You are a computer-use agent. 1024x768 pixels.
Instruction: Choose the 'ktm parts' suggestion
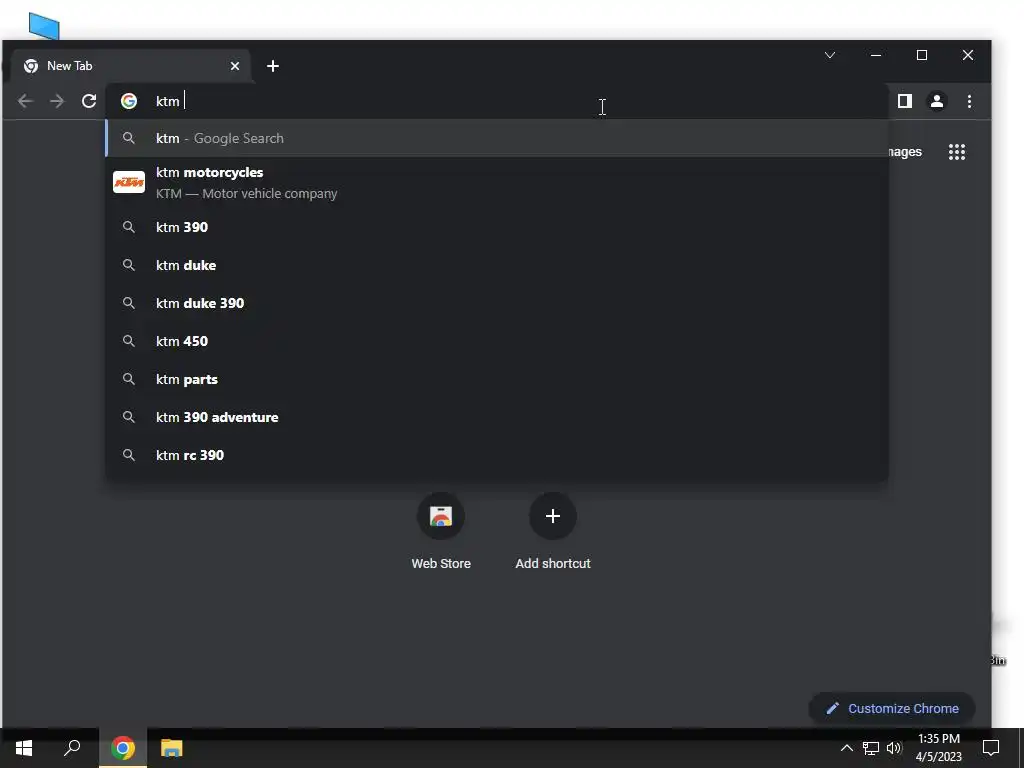(496, 379)
